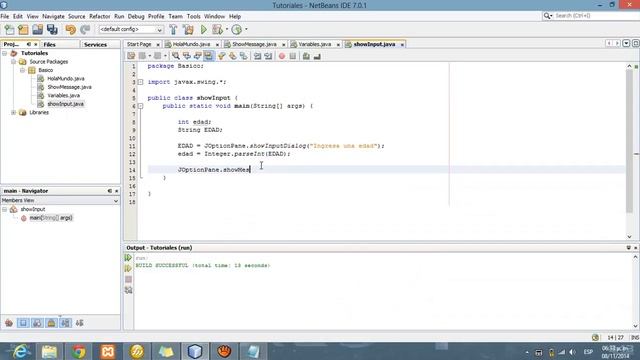Click the Find Previous Occurrence editor icon
The image size is (640, 360).
click(187, 56)
